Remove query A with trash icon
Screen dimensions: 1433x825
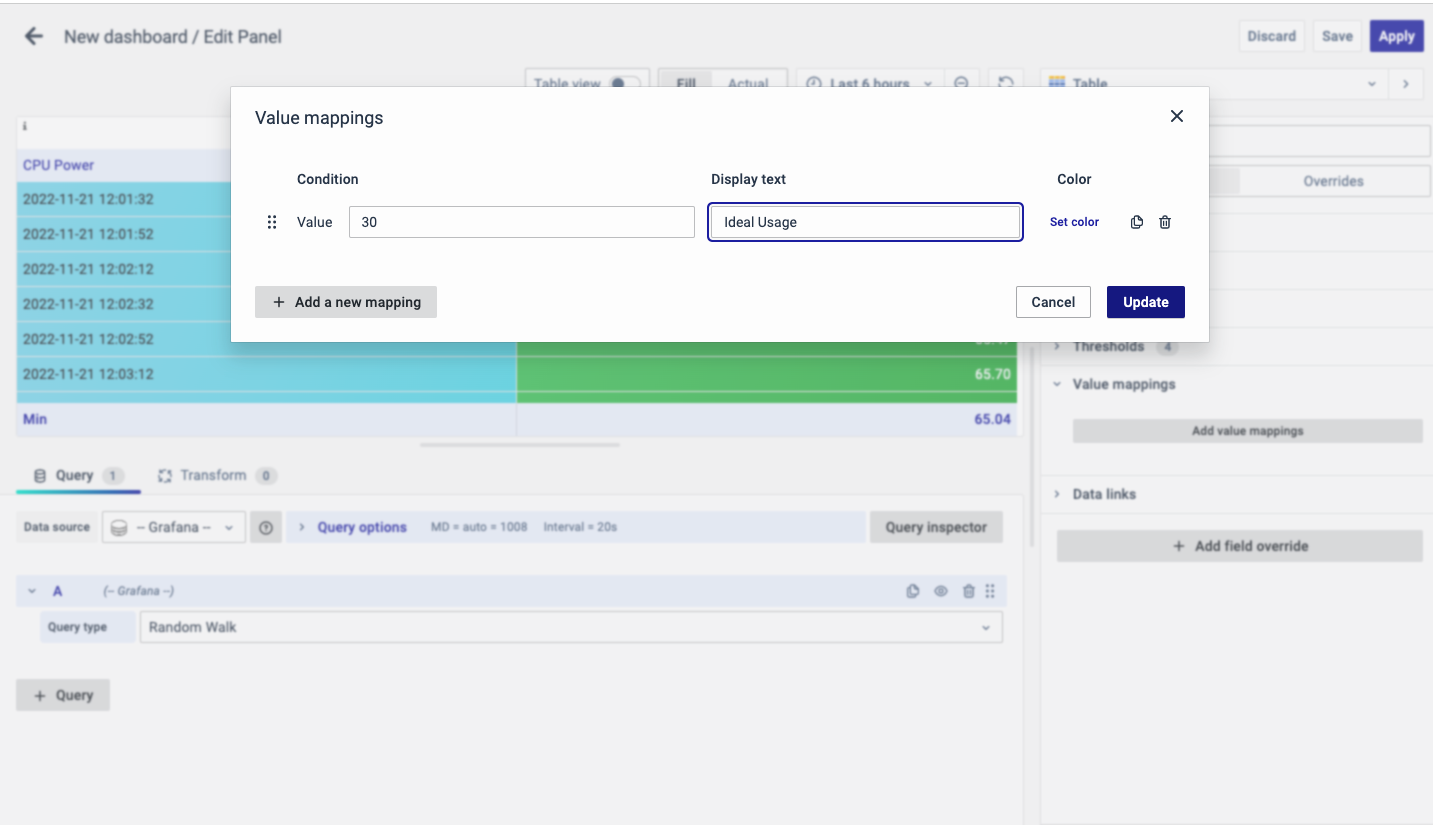968,591
